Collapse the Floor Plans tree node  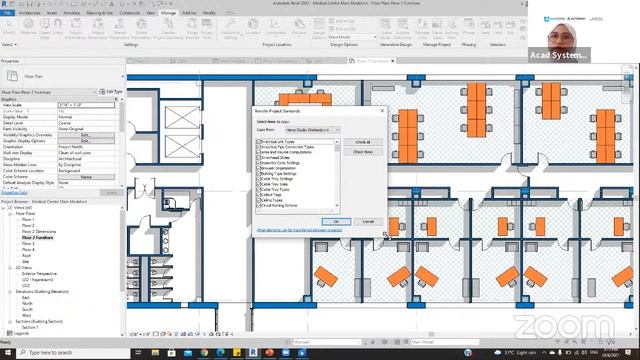pyautogui.click(x=10, y=214)
